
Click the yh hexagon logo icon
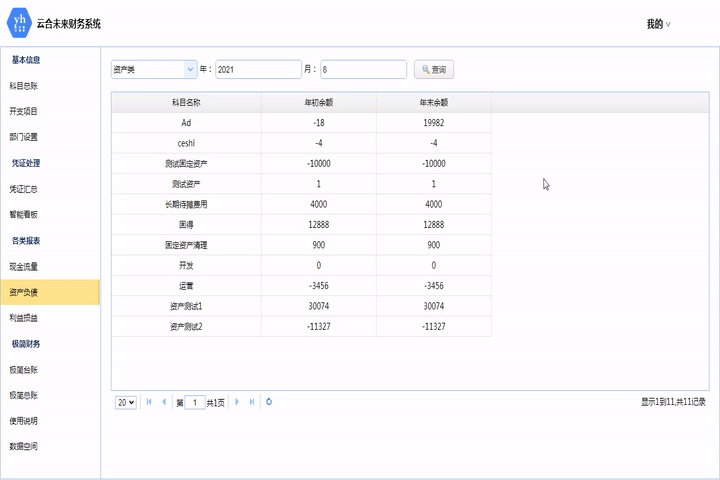(19, 22)
